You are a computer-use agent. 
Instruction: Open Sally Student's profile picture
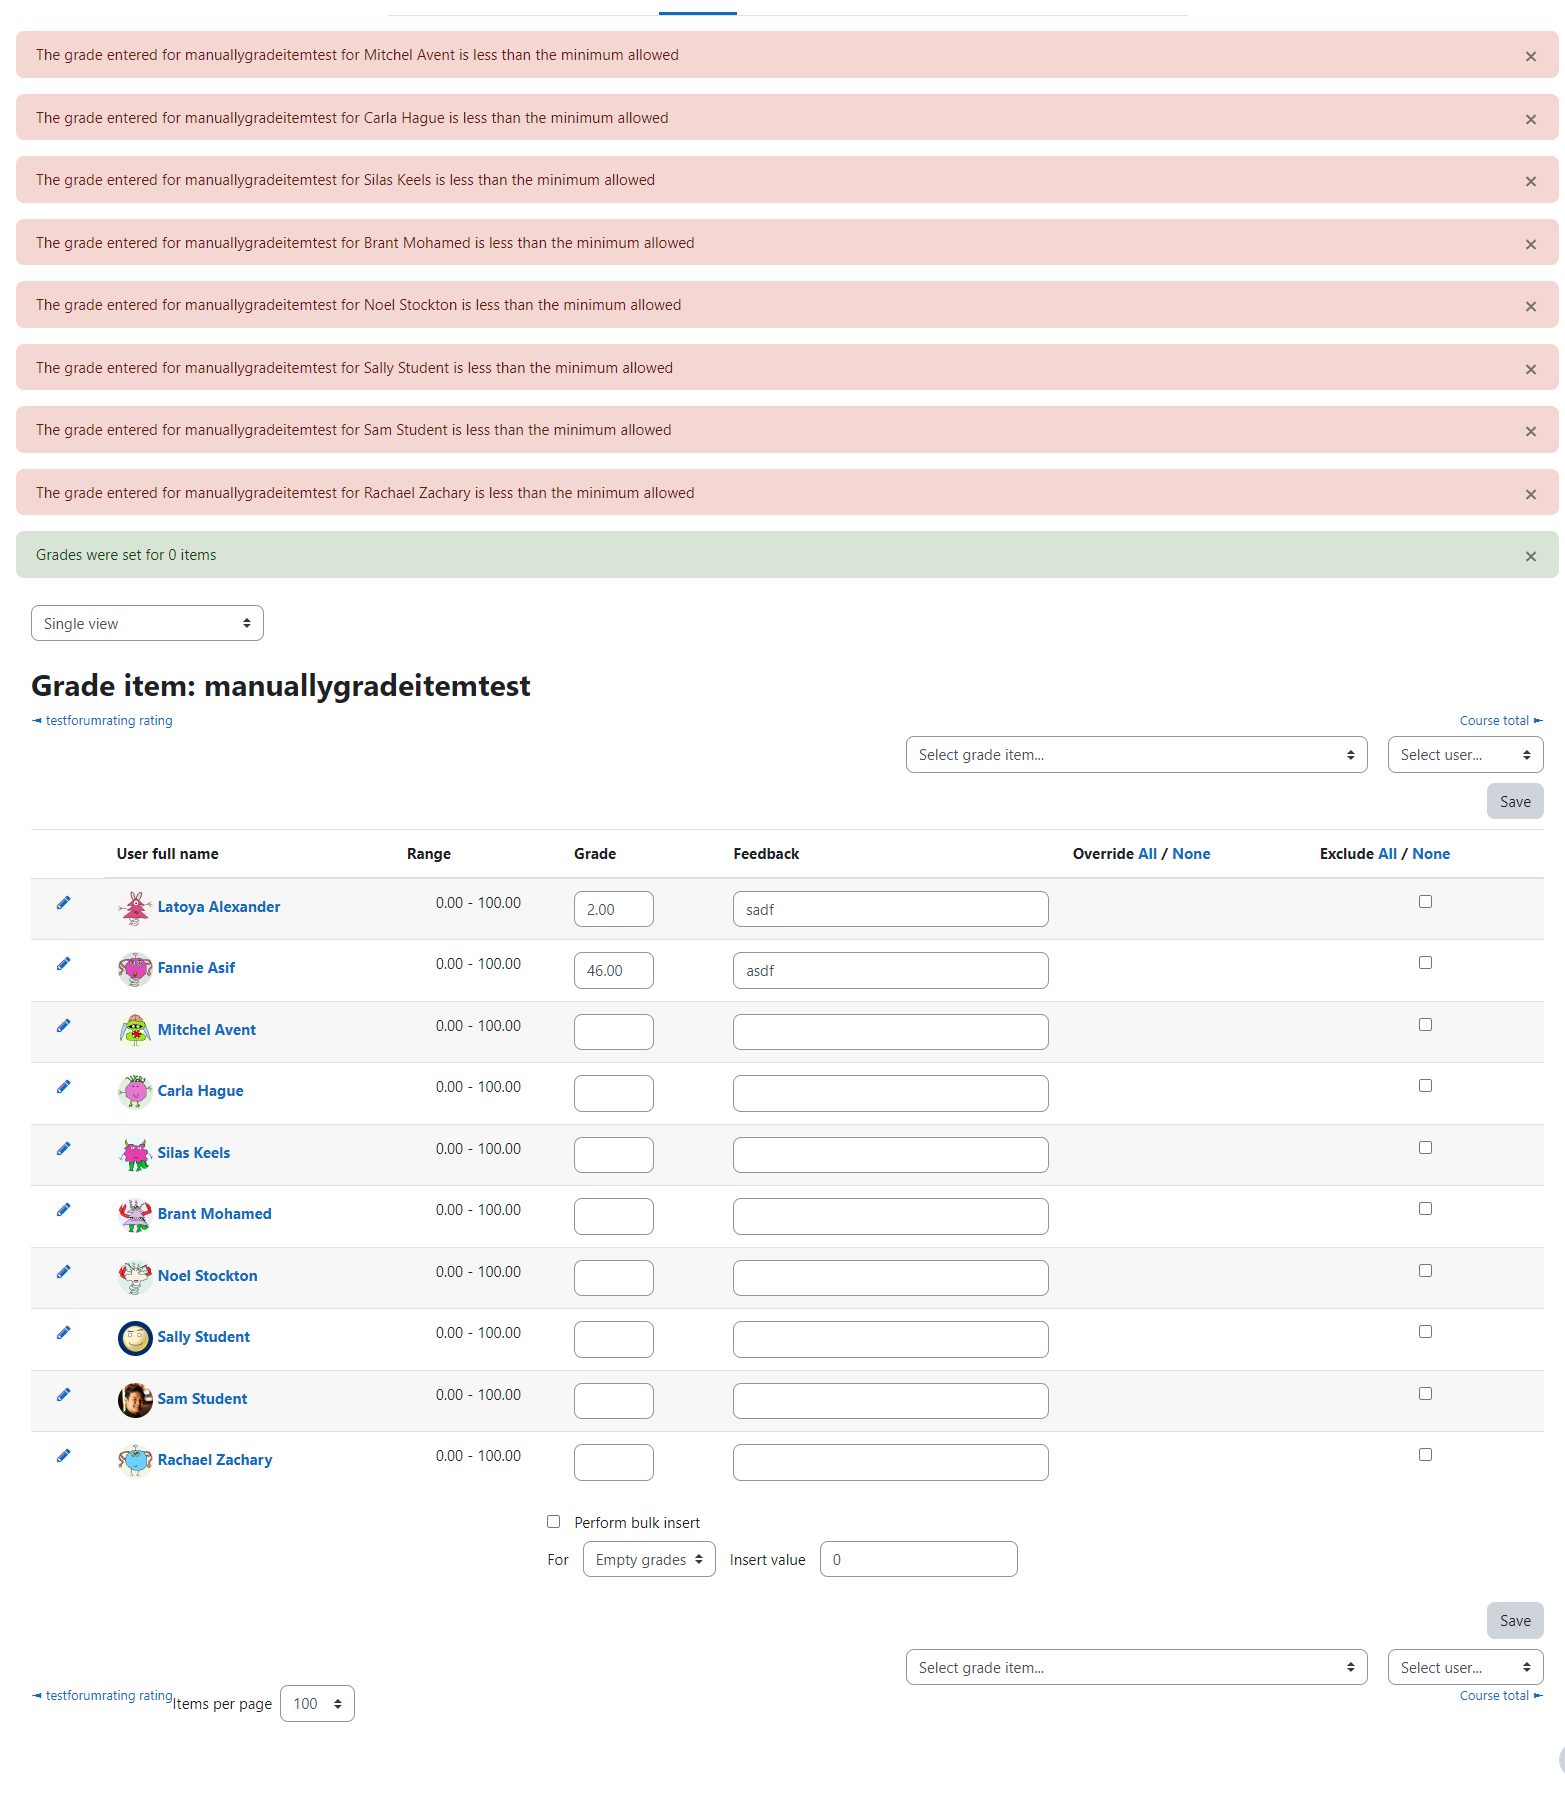[135, 1338]
